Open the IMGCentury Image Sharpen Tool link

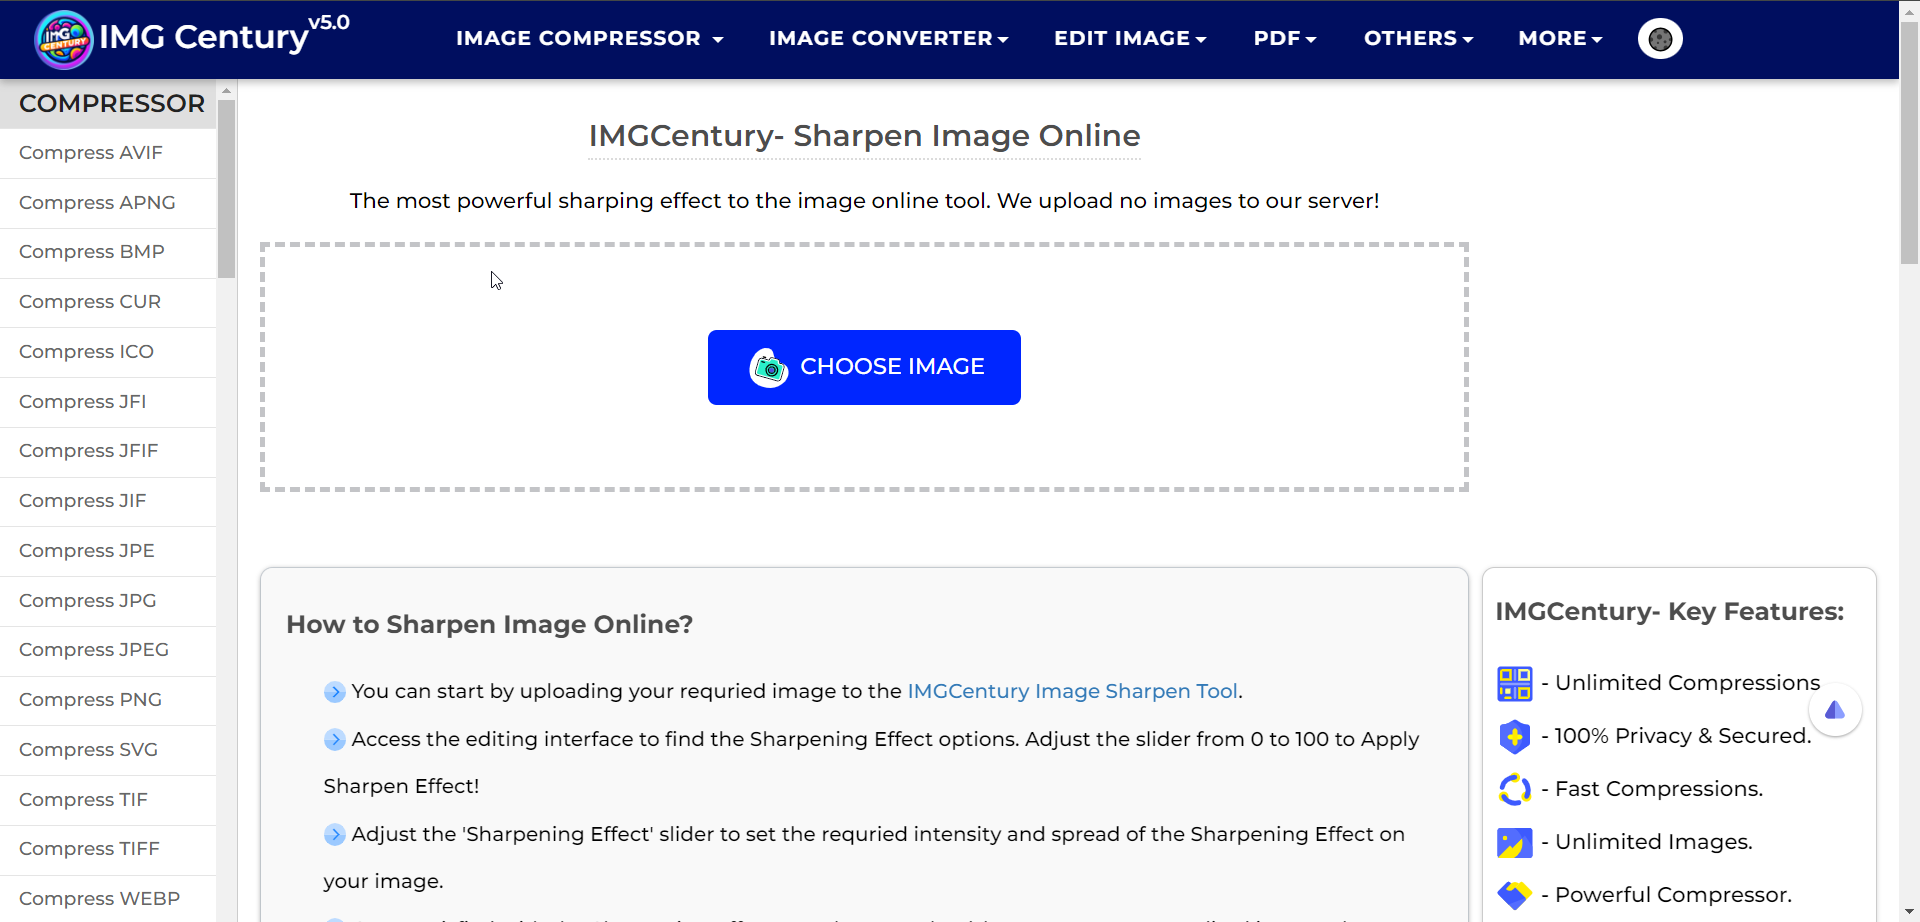tap(1072, 691)
